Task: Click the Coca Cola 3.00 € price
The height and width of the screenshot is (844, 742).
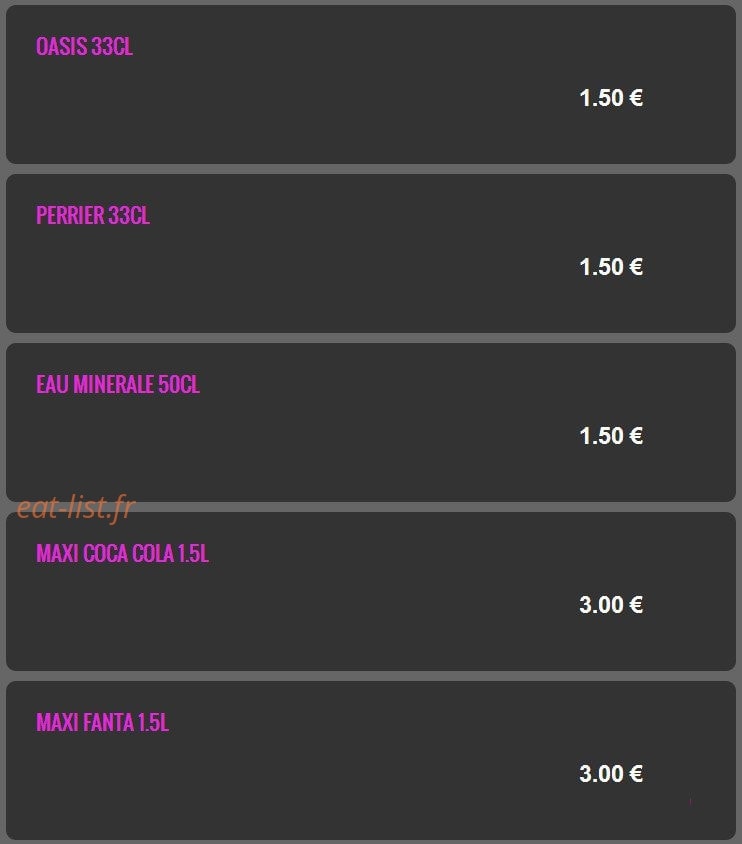Action: click(x=611, y=605)
